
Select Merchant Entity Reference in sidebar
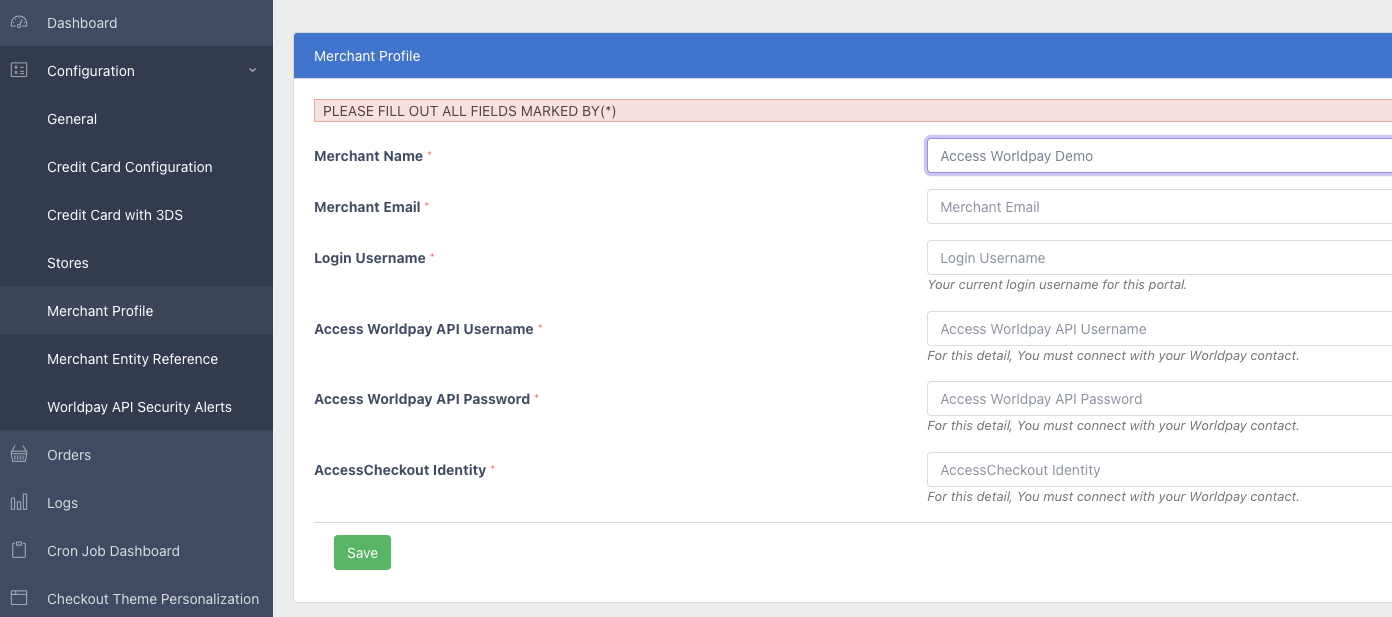pos(132,359)
